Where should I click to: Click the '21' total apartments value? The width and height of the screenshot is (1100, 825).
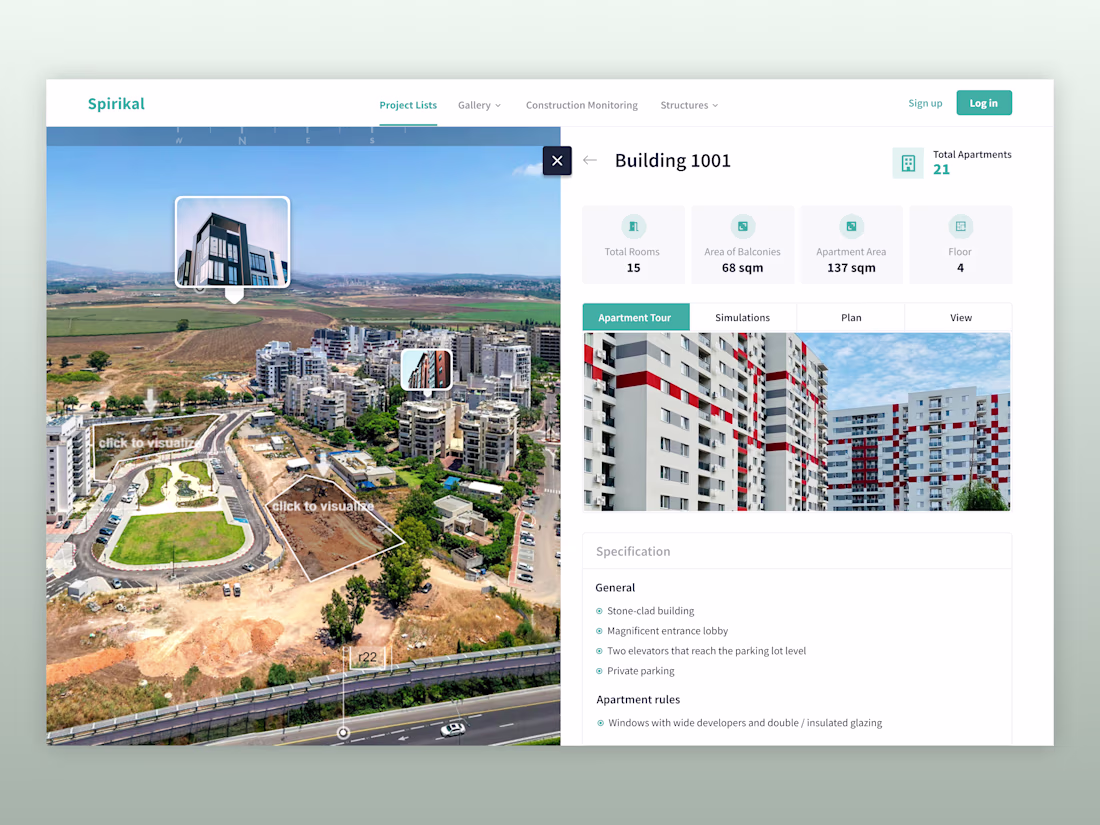tap(941, 169)
